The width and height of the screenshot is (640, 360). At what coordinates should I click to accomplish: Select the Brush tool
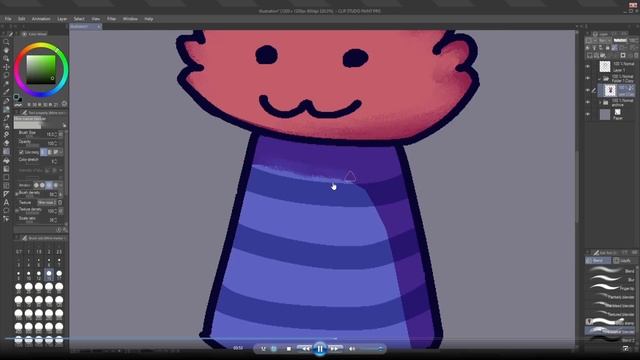pos(6,118)
